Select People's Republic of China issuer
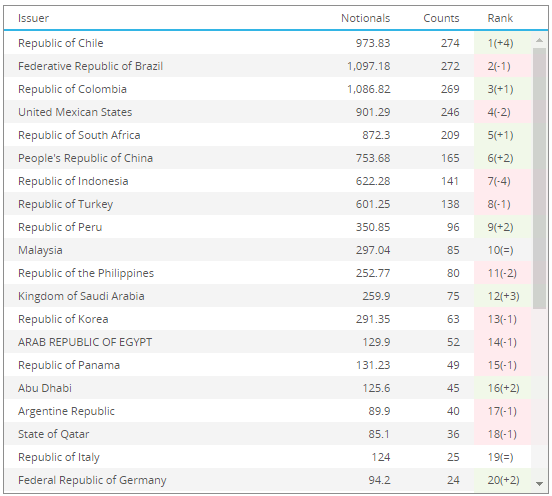 click(86, 158)
